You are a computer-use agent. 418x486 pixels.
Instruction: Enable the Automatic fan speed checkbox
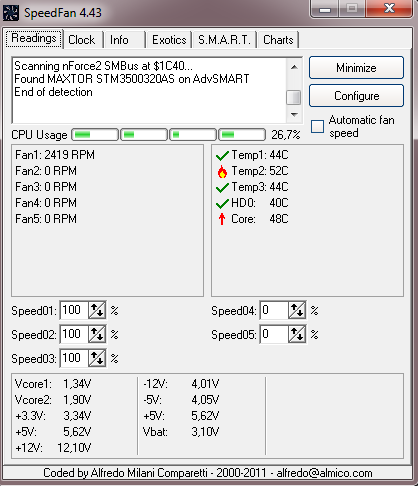tap(317, 127)
